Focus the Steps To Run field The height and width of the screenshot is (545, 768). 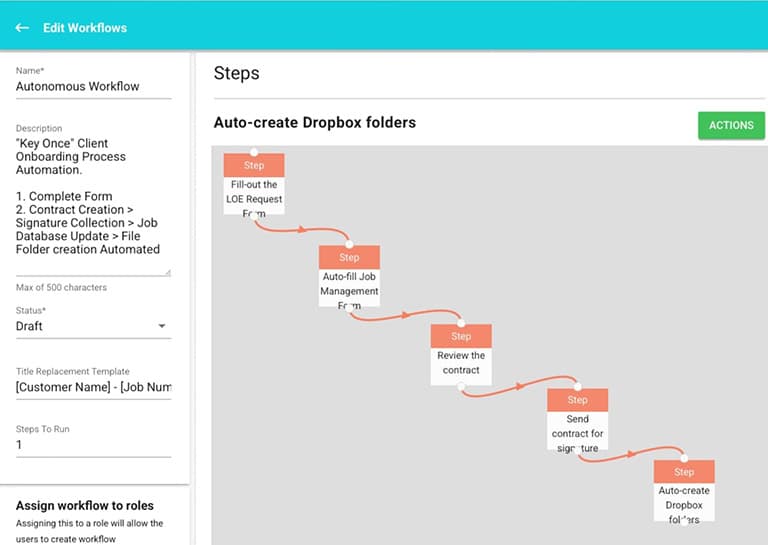(x=93, y=445)
